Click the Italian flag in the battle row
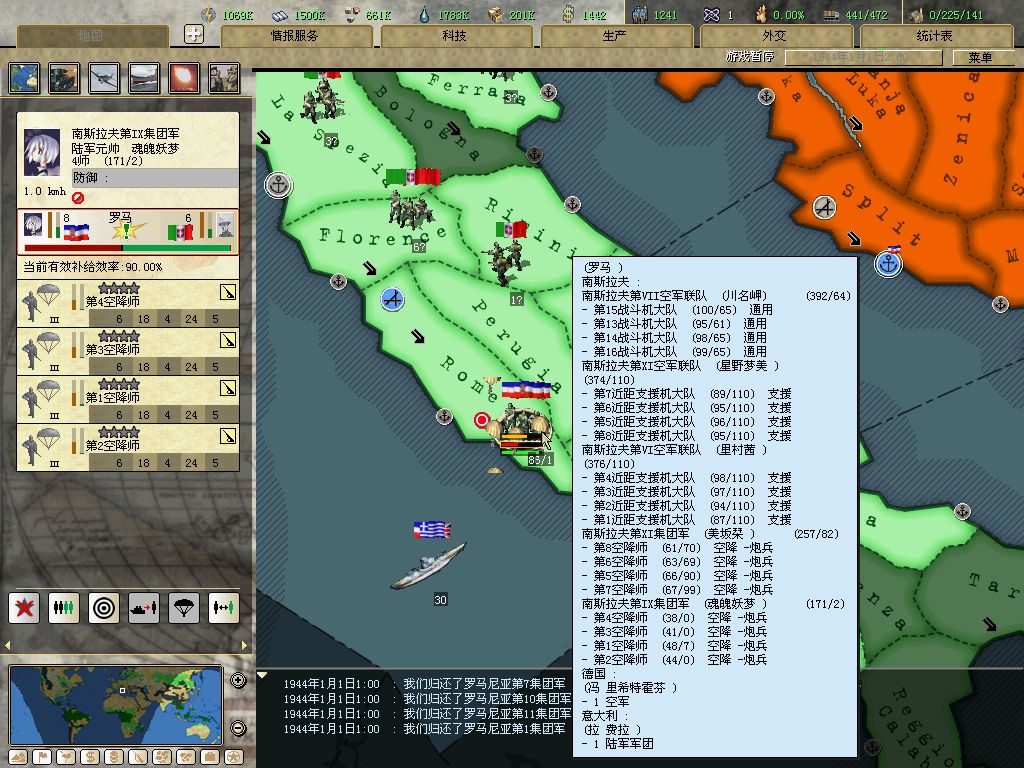Screen dimensions: 1024x768 tap(180, 232)
